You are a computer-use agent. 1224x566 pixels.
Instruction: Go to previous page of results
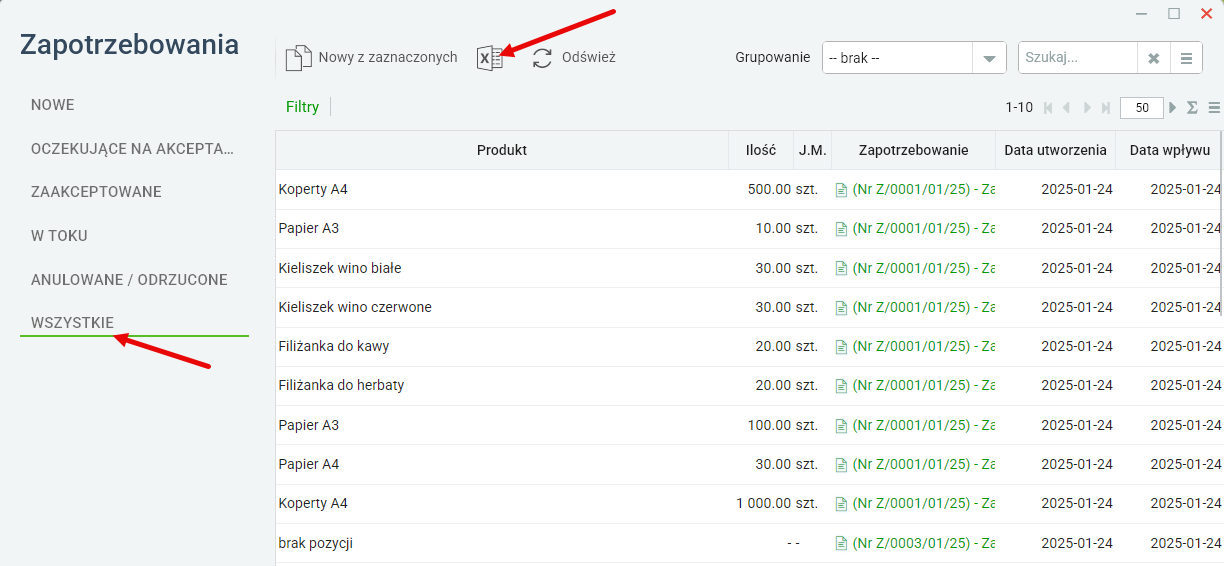click(1067, 107)
